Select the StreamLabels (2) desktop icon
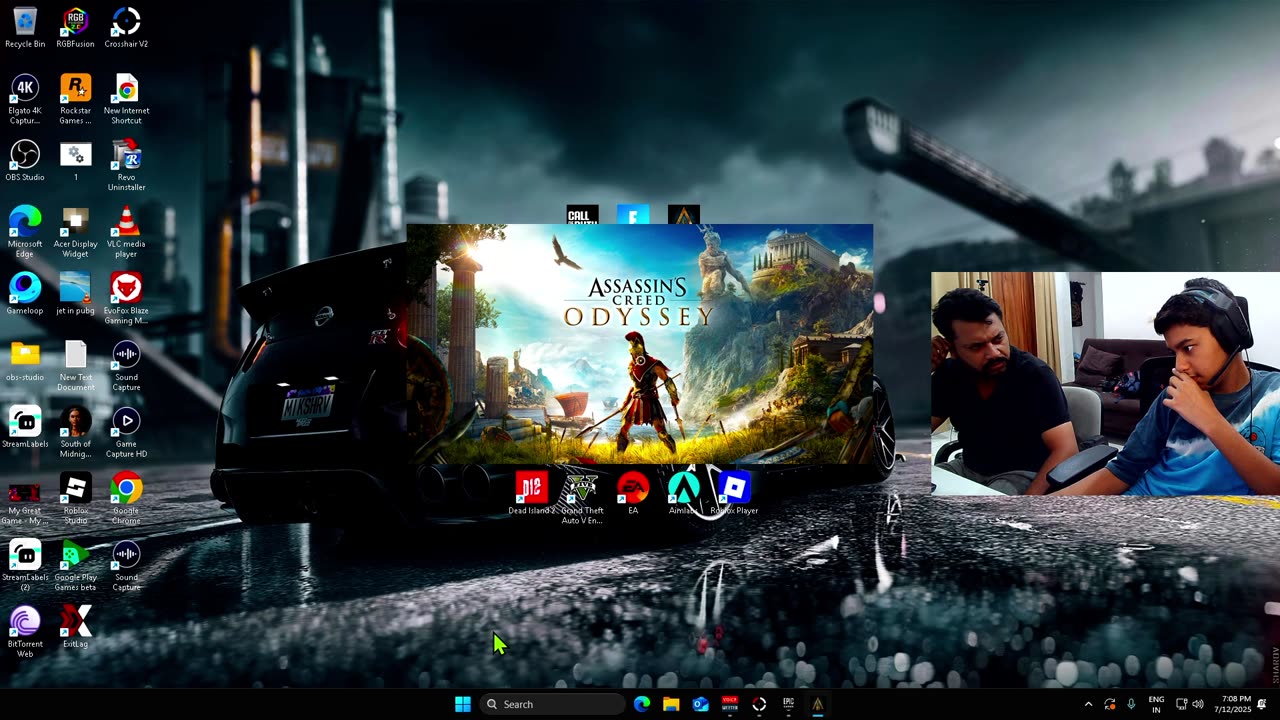The height and width of the screenshot is (720, 1280). pyautogui.click(x=25, y=566)
